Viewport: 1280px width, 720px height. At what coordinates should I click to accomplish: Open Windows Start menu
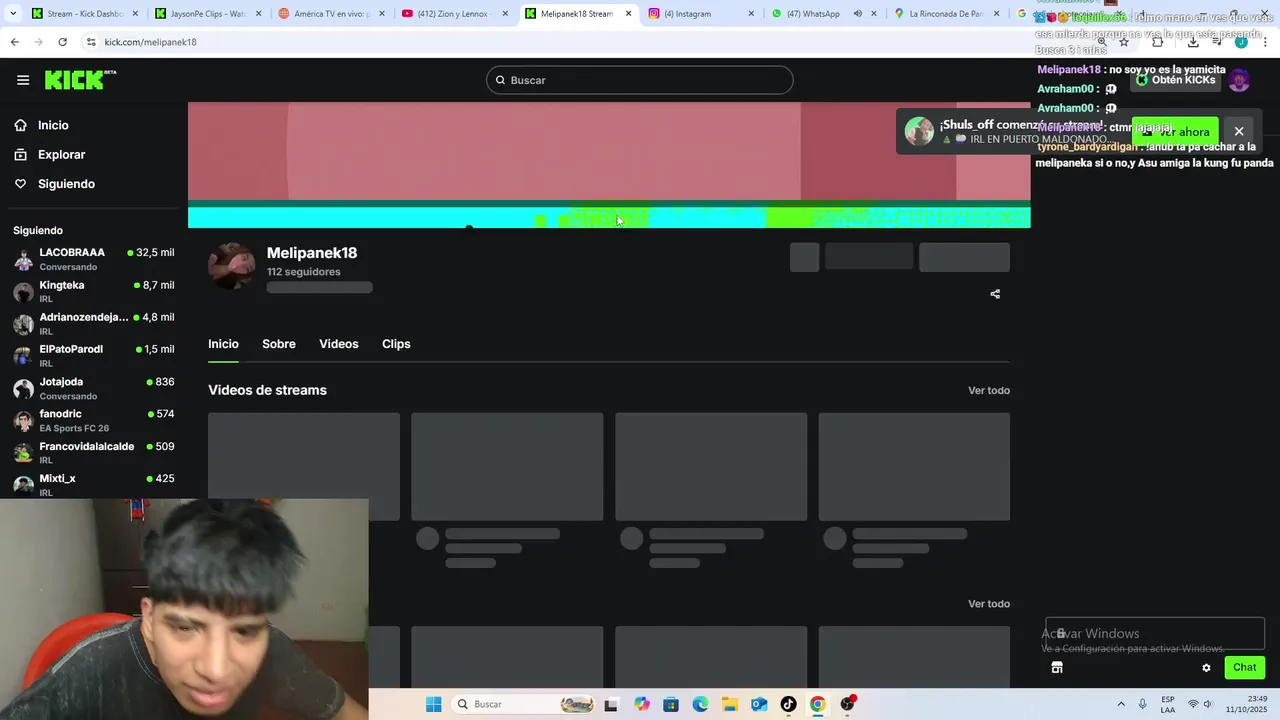(x=433, y=704)
